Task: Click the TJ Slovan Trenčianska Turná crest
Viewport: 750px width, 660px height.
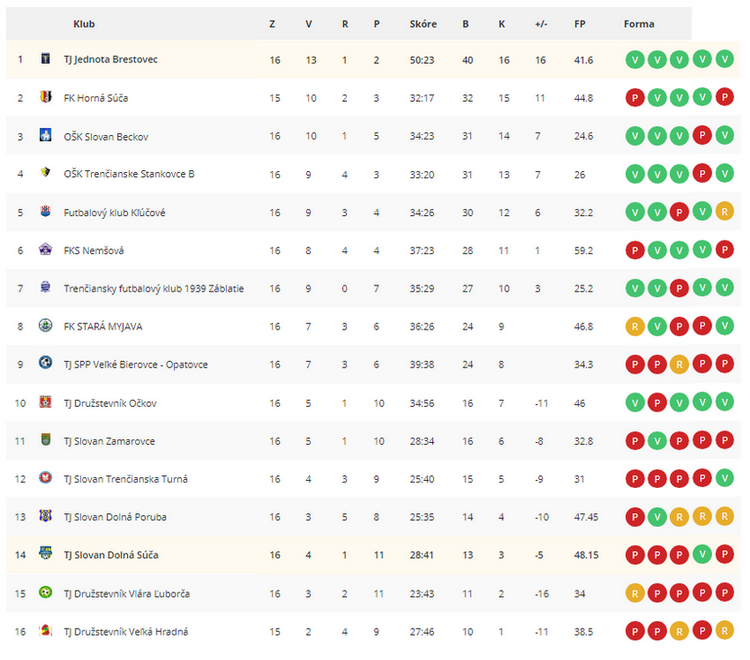Action: 45,478
